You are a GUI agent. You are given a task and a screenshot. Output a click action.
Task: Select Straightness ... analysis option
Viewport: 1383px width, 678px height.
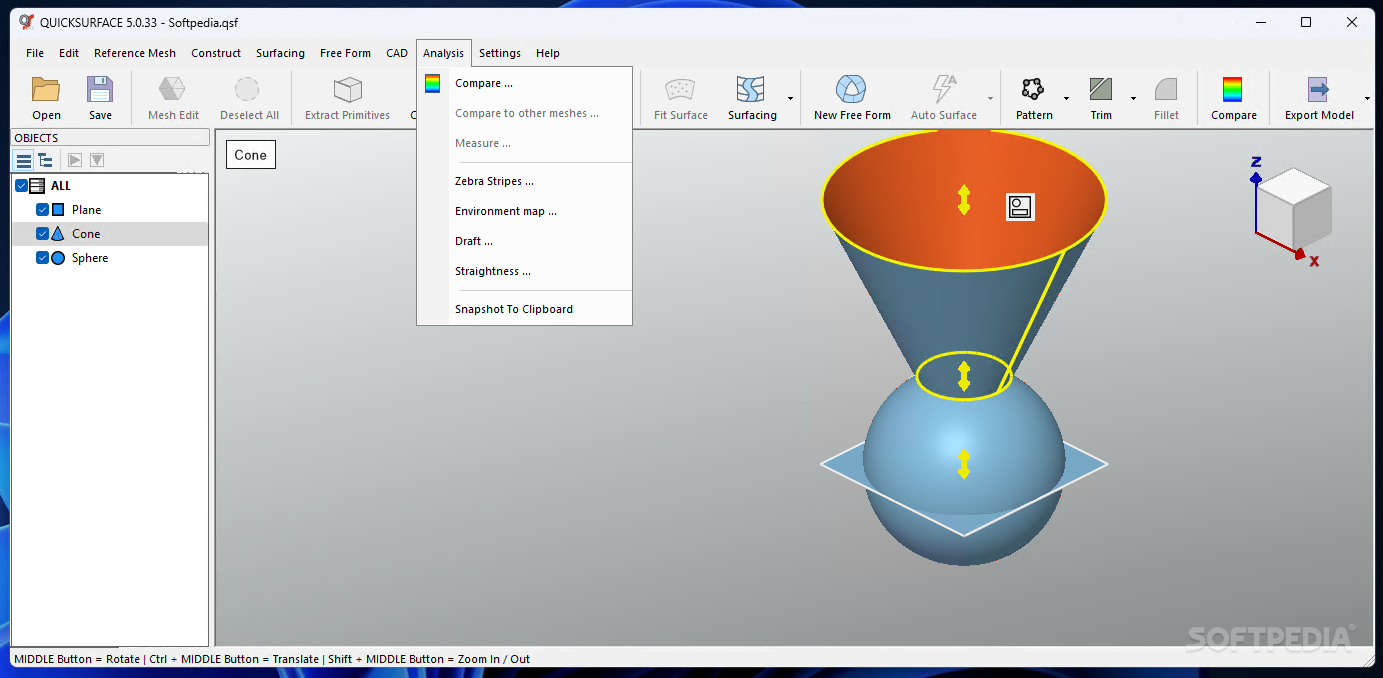525,271
